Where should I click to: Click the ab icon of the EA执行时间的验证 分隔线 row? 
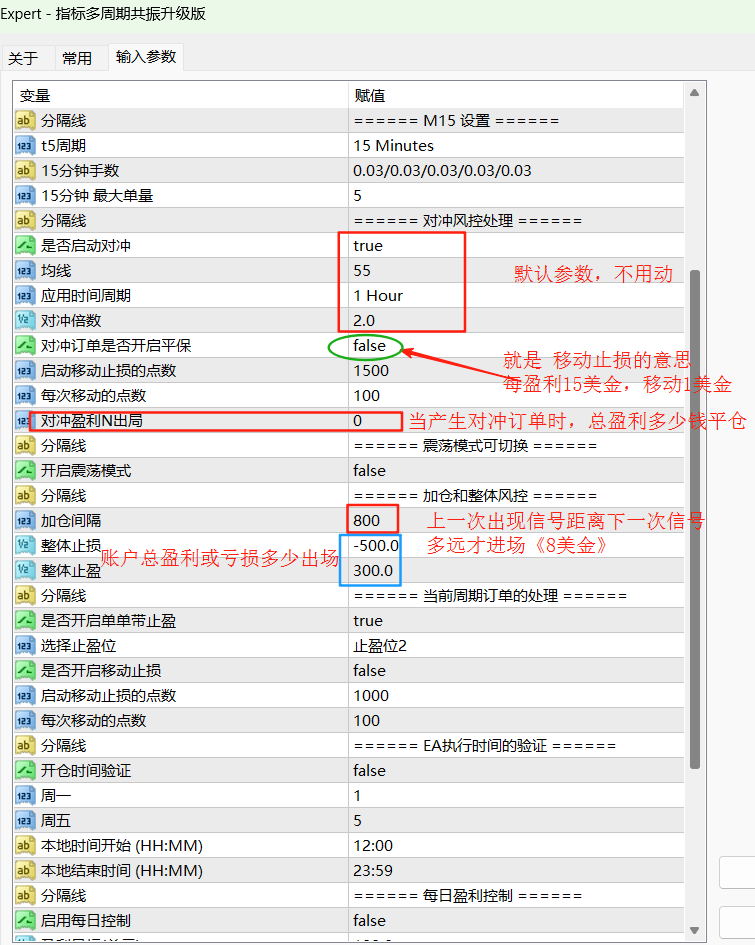24,746
